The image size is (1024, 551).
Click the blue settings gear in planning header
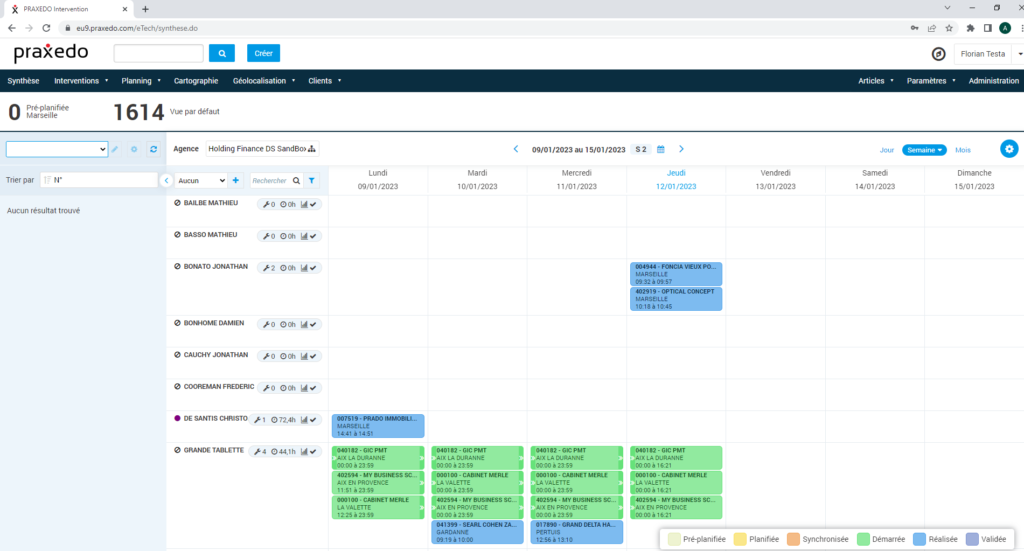click(1009, 149)
